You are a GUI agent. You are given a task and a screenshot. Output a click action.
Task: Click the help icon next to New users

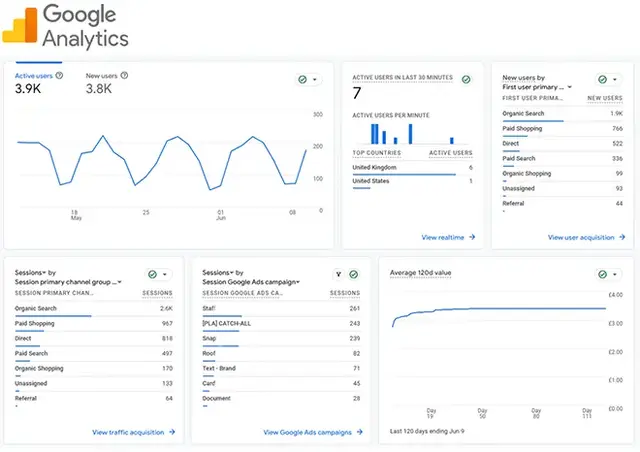tap(124, 76)
